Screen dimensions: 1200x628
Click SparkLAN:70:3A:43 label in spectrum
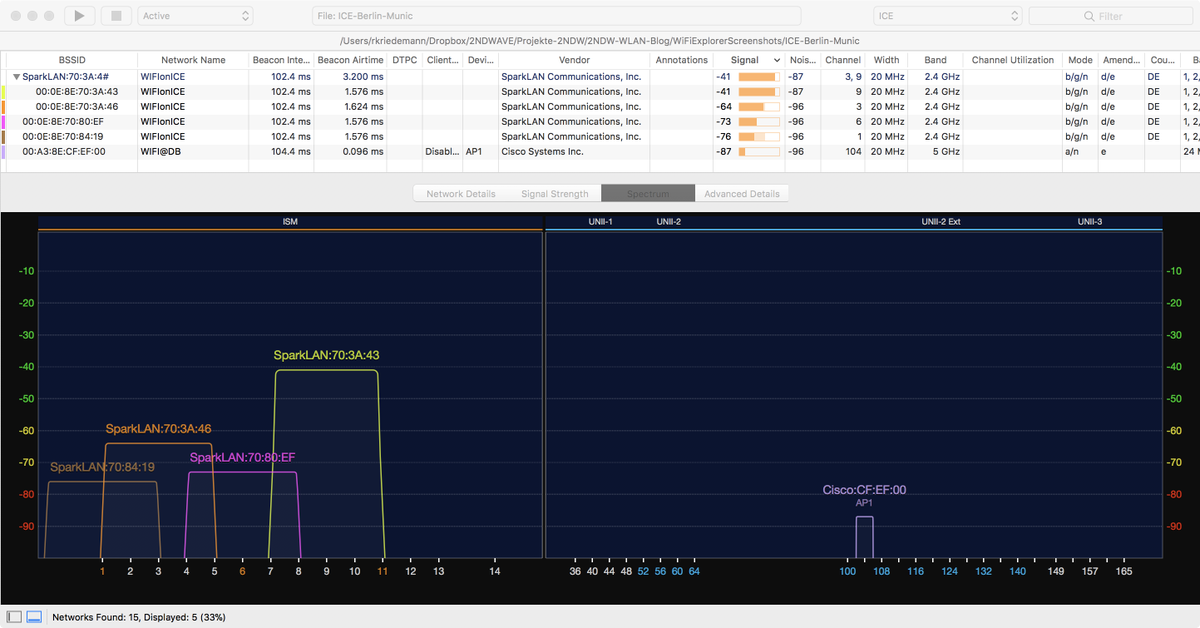pyautogui.click(x=326, y=355)
